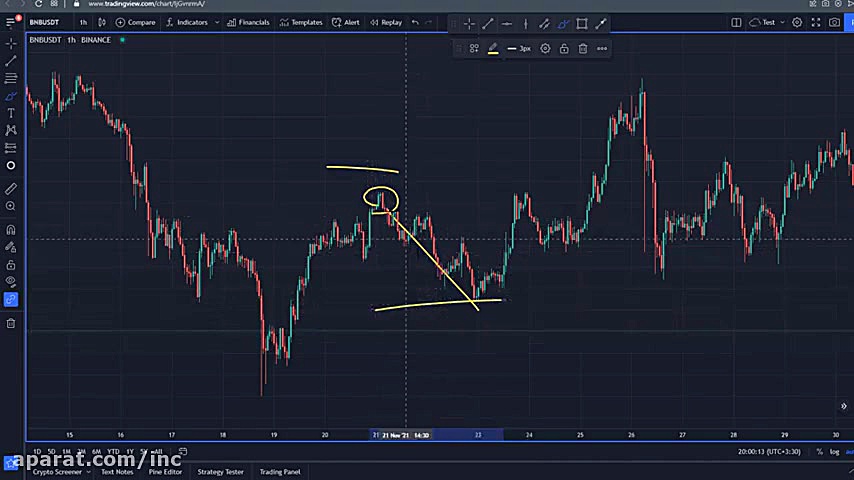Open the Strategy Tester tab
Viewport: 854px width, 480px height.
tap(220, 472)
